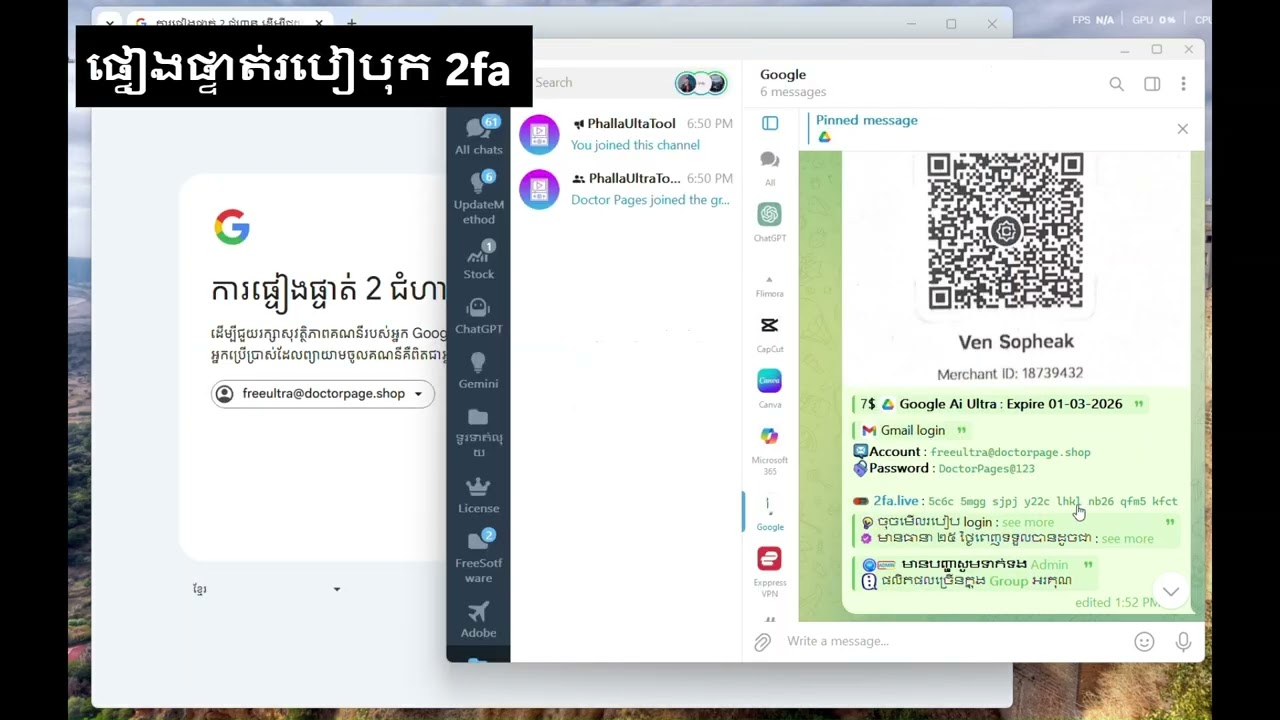Open the All chats folder

pyautogui.click(x=478, y=136)
